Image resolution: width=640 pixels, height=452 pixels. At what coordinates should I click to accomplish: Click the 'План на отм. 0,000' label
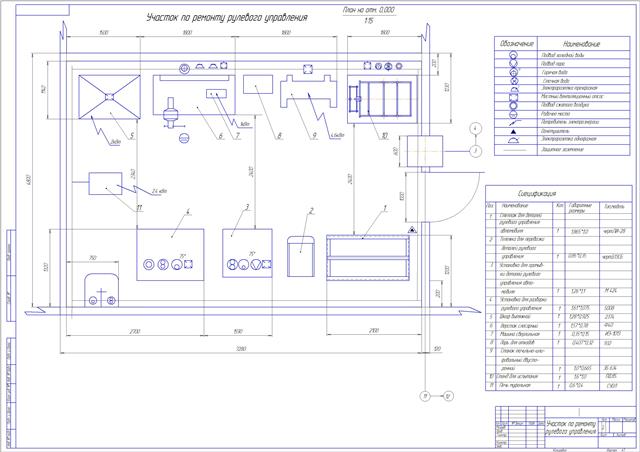coord(369,10)
